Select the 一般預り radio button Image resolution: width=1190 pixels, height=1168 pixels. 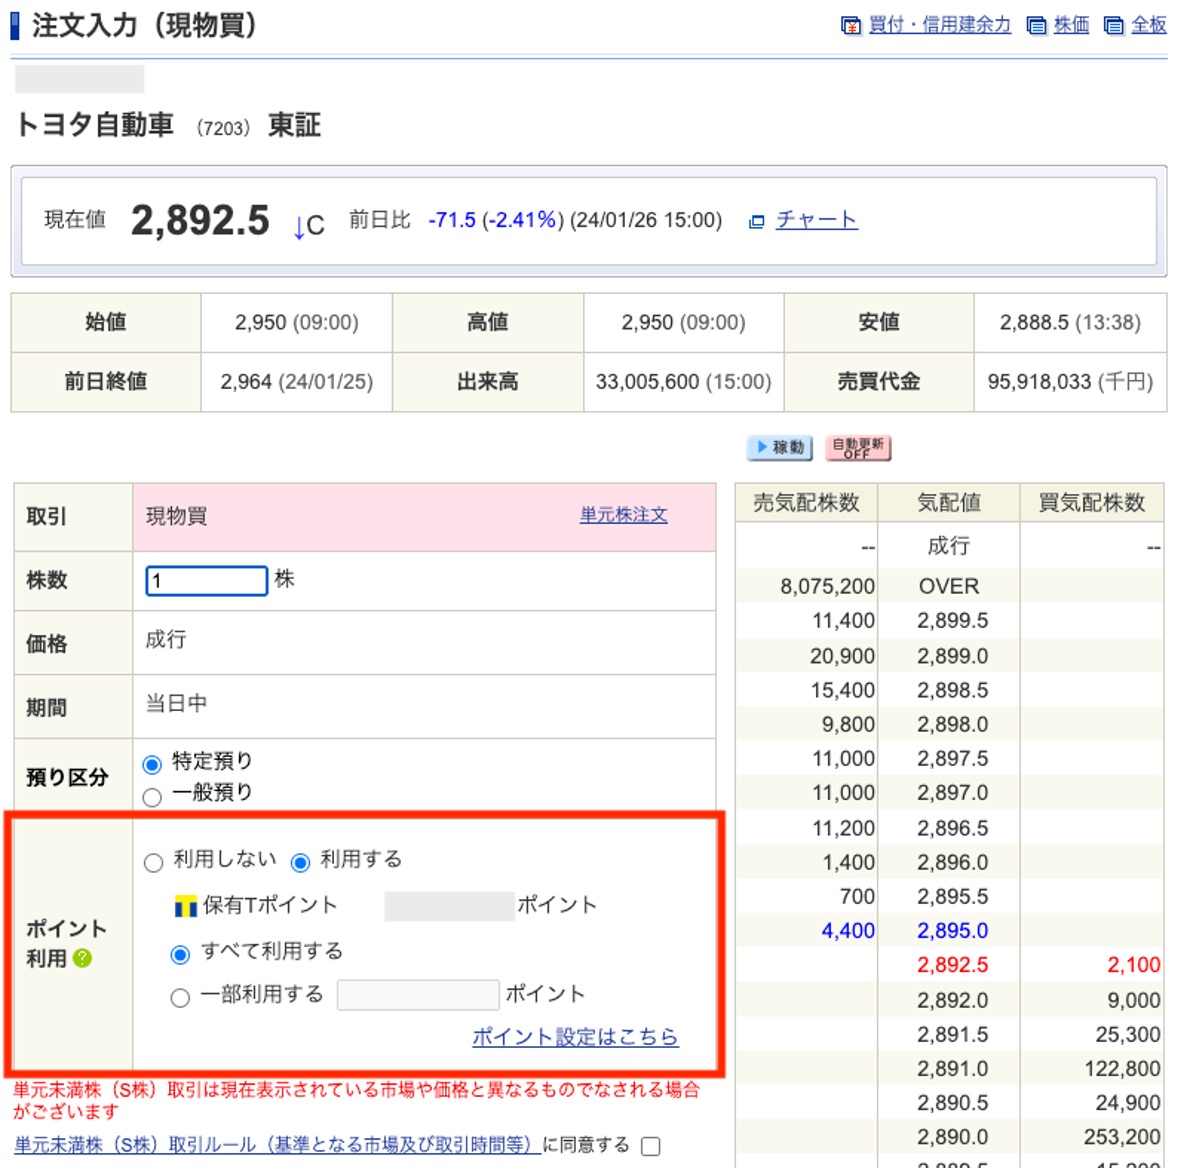pos(153,797)
